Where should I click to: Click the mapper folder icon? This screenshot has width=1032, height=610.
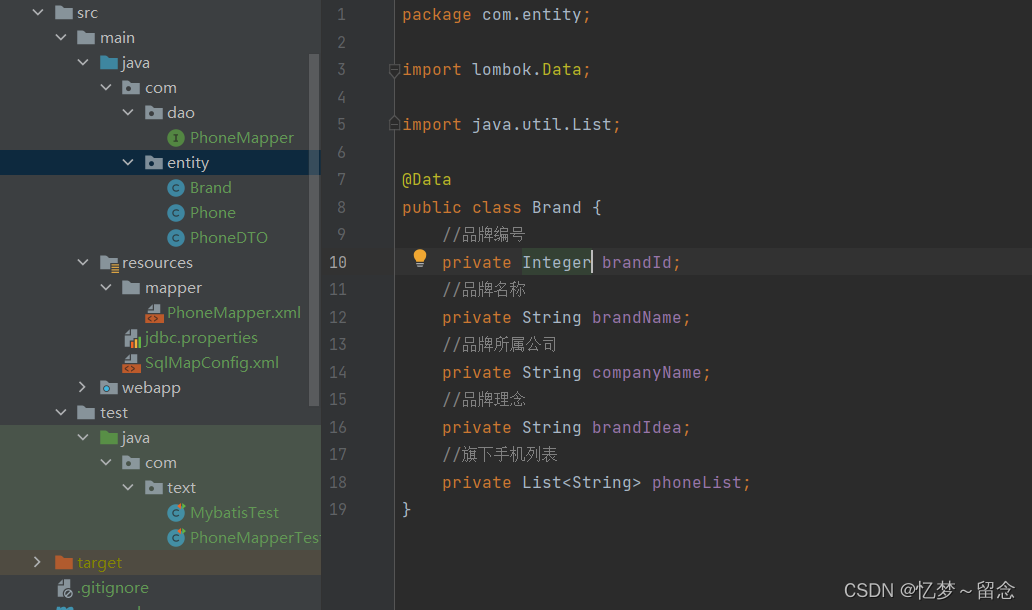point(131,288)
